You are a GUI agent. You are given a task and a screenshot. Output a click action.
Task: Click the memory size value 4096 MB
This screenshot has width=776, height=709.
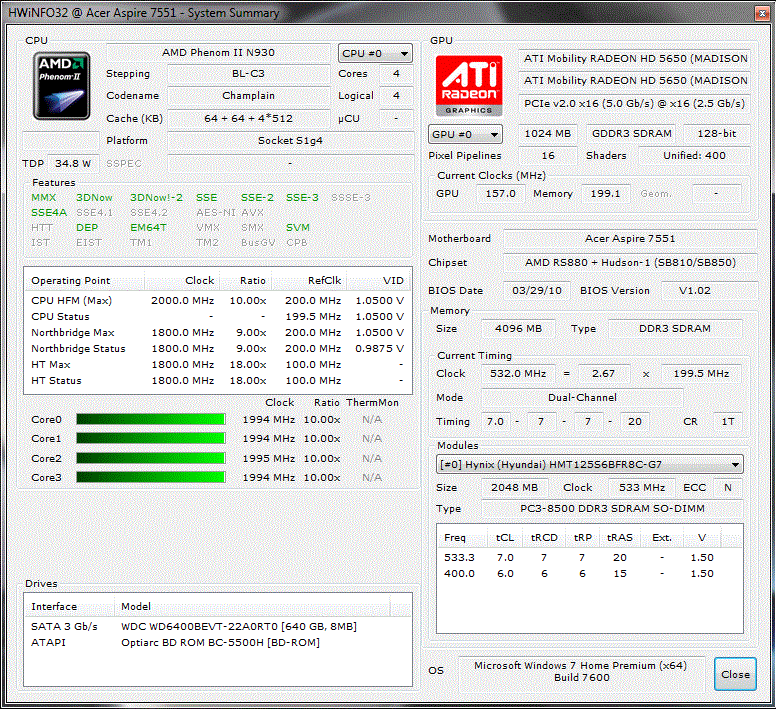pyautogui.click(x=518, y=329)
